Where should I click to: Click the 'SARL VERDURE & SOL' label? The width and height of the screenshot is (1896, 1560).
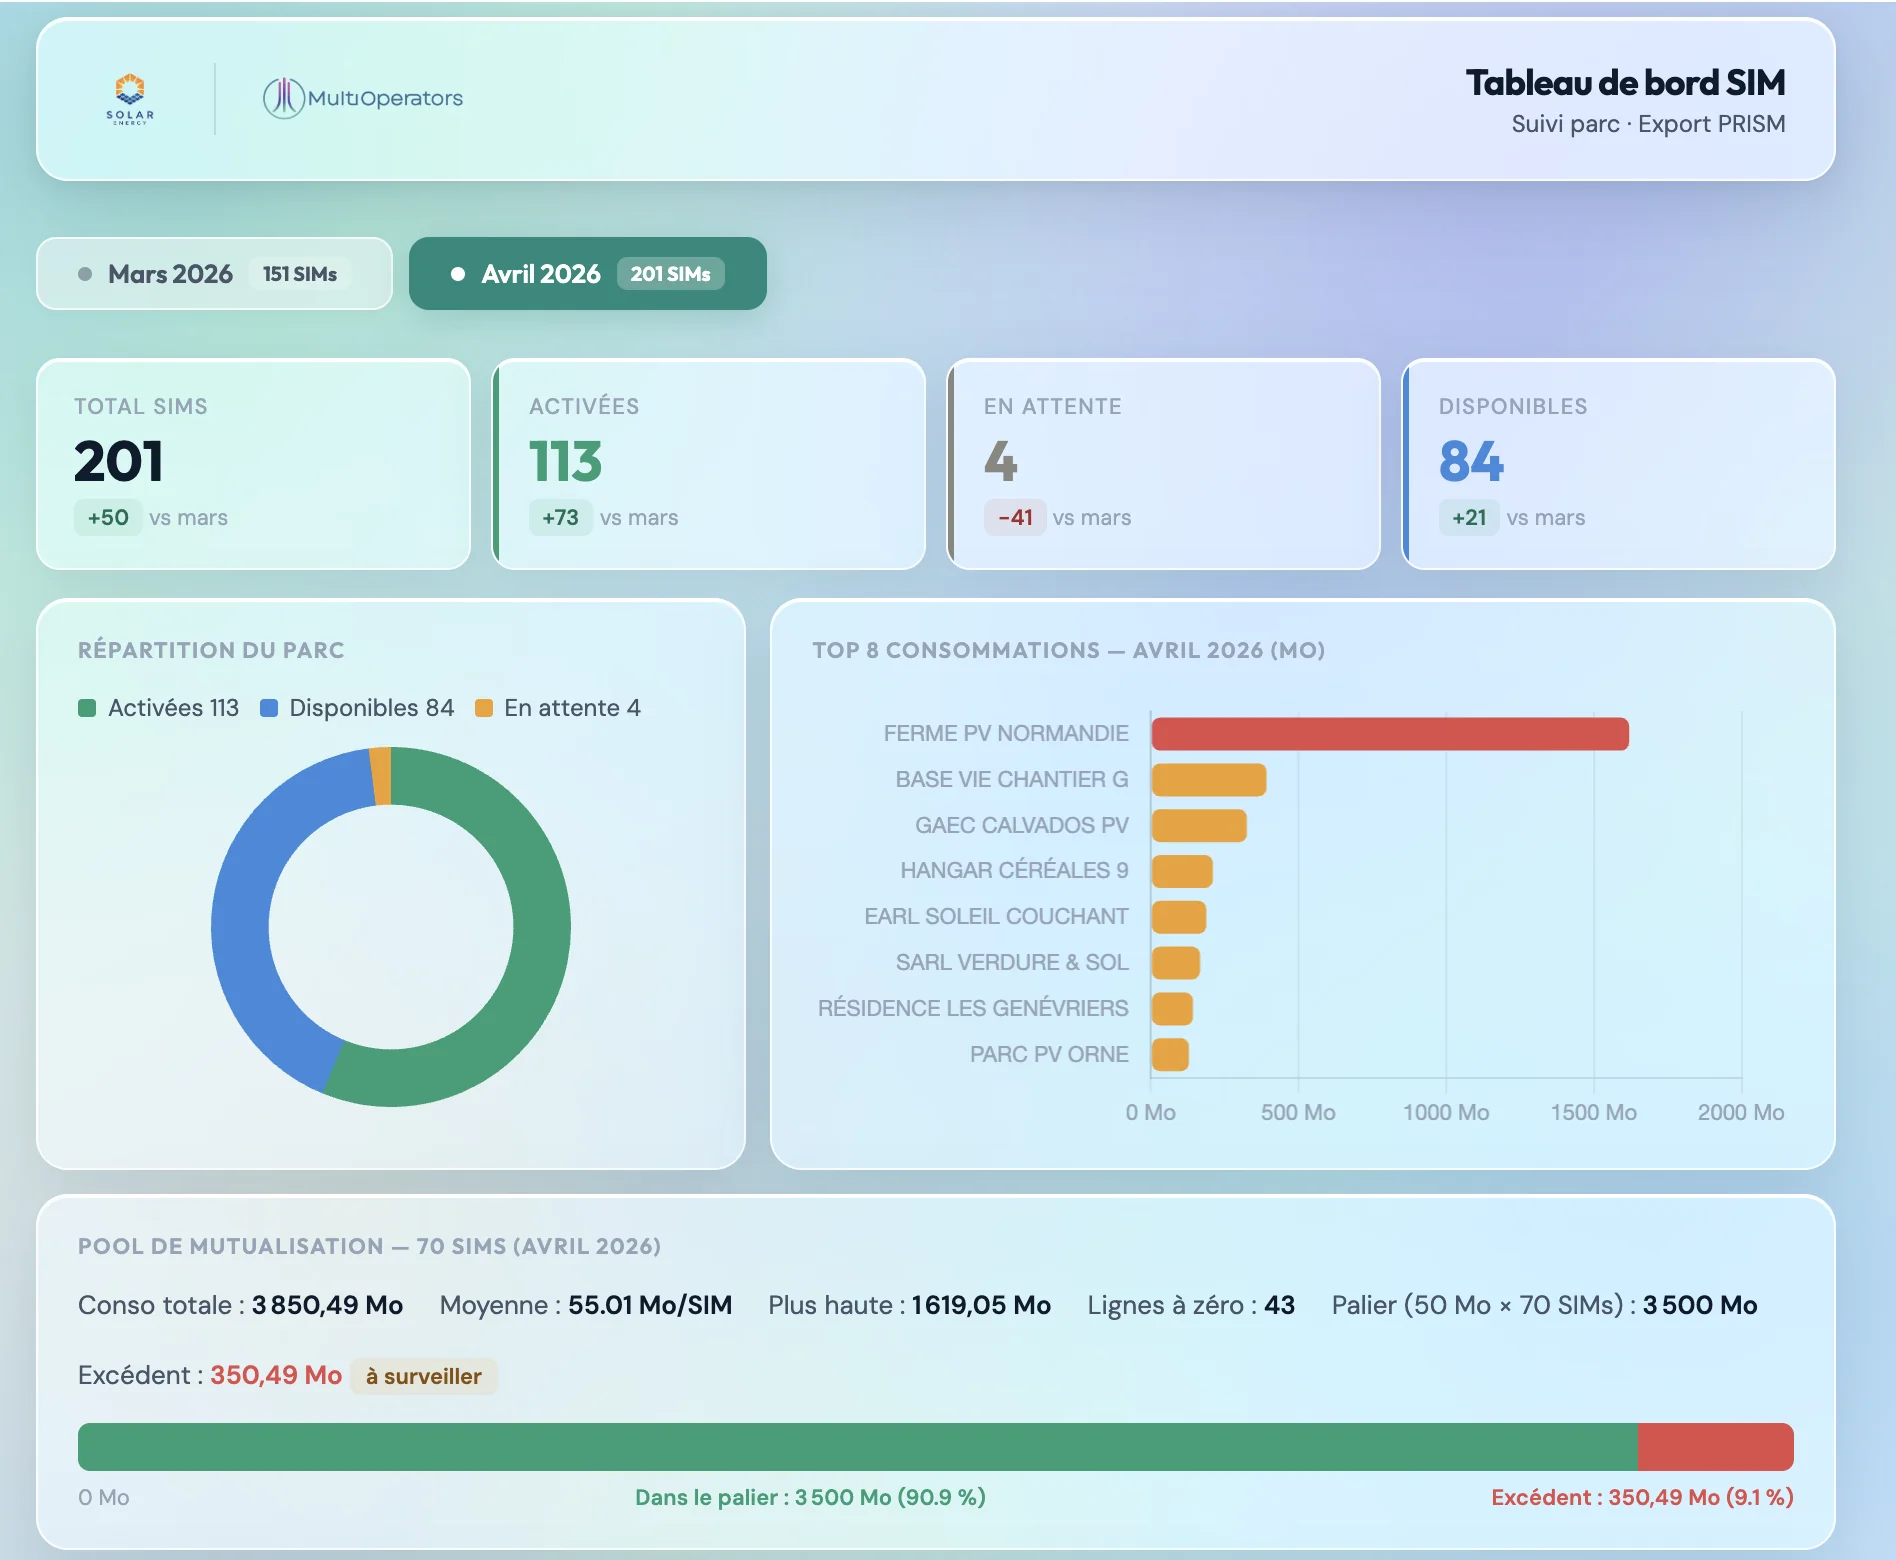click(1012, 963)
